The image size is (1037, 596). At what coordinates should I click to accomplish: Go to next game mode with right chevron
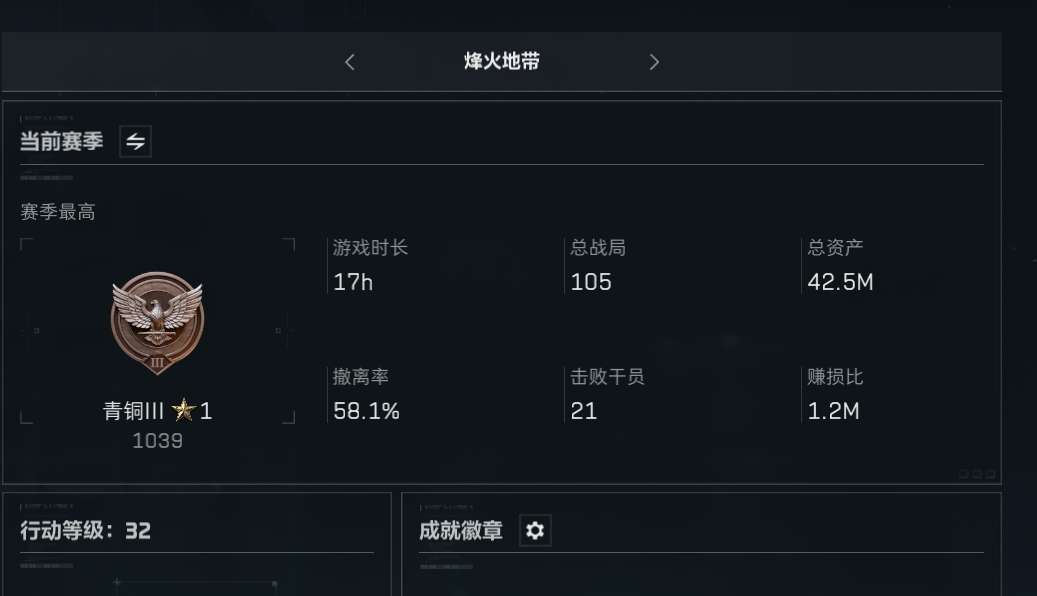point(654,62)
